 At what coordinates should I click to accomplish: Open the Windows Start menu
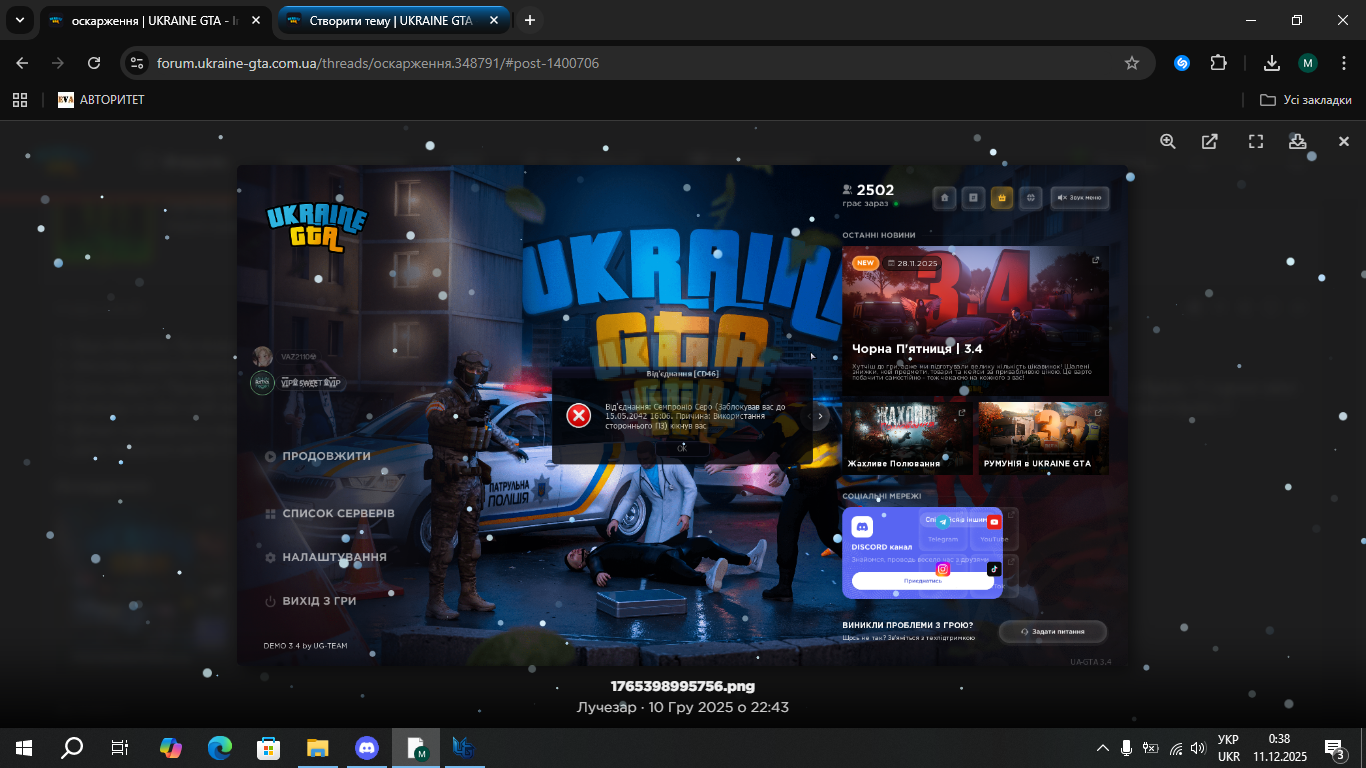point(24,748)
